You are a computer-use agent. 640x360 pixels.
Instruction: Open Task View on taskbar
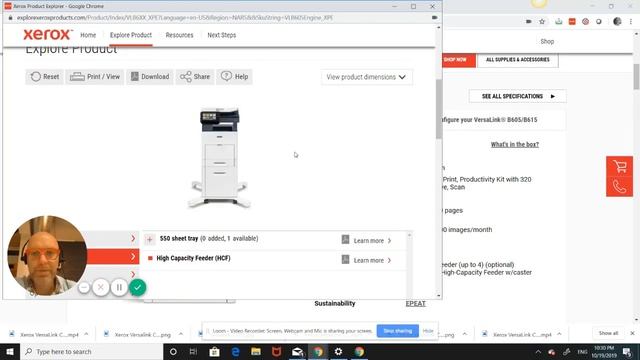[193, 351]
